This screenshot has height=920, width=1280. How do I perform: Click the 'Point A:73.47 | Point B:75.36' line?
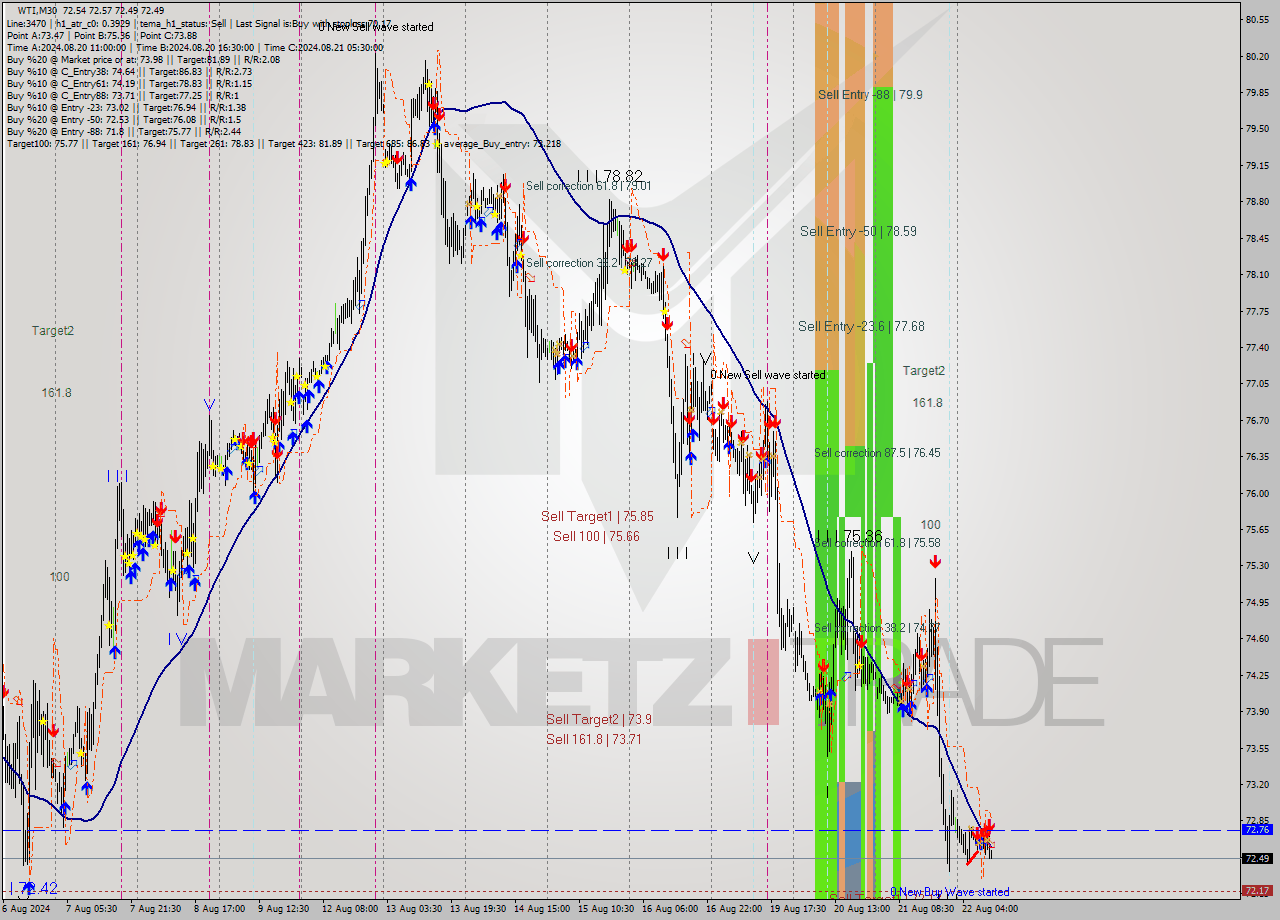click(x=102, y=35)
